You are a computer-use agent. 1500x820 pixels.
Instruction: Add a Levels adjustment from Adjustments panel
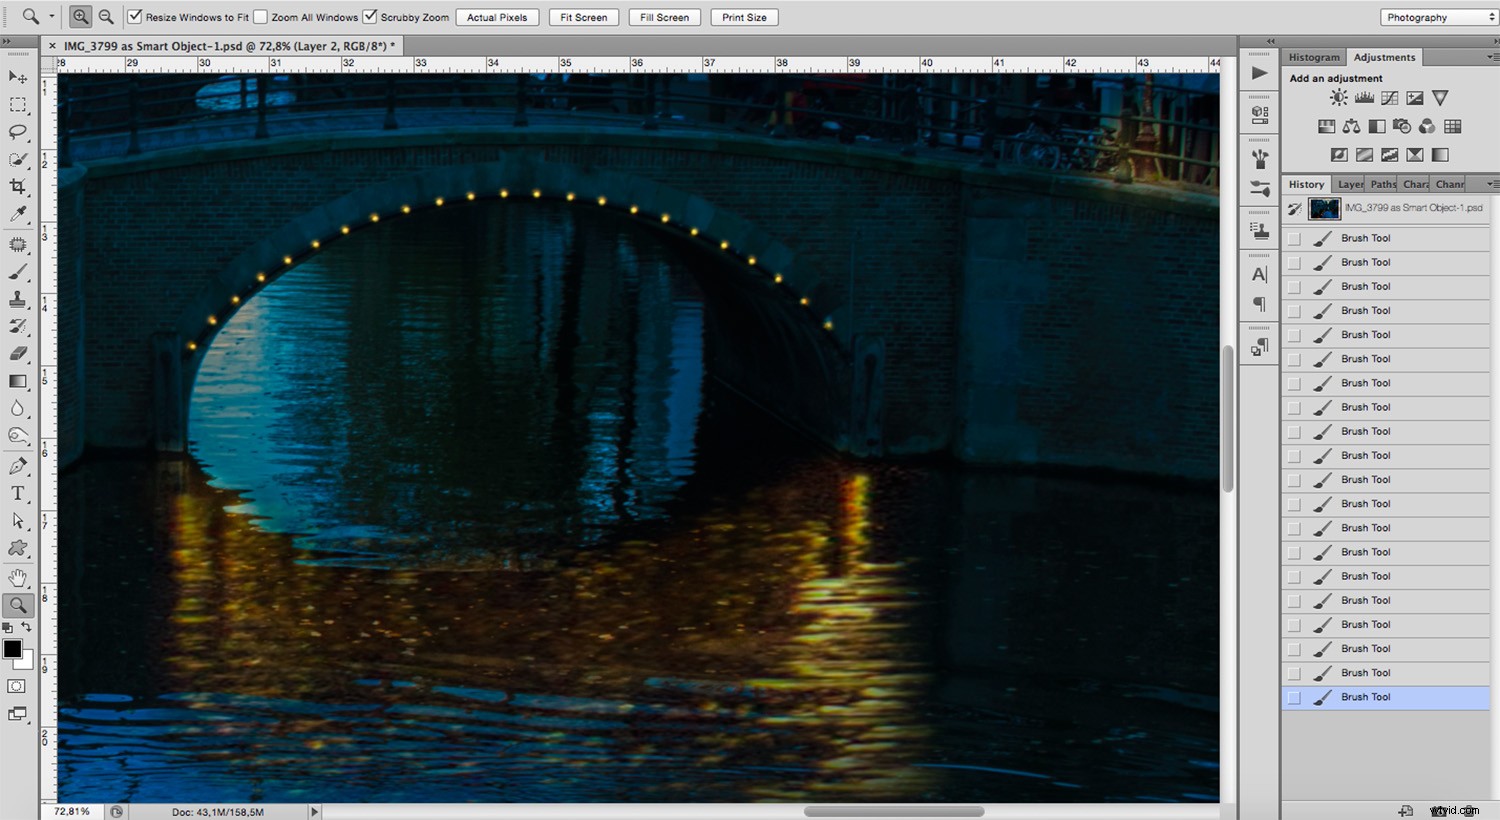coord(1364,97)
